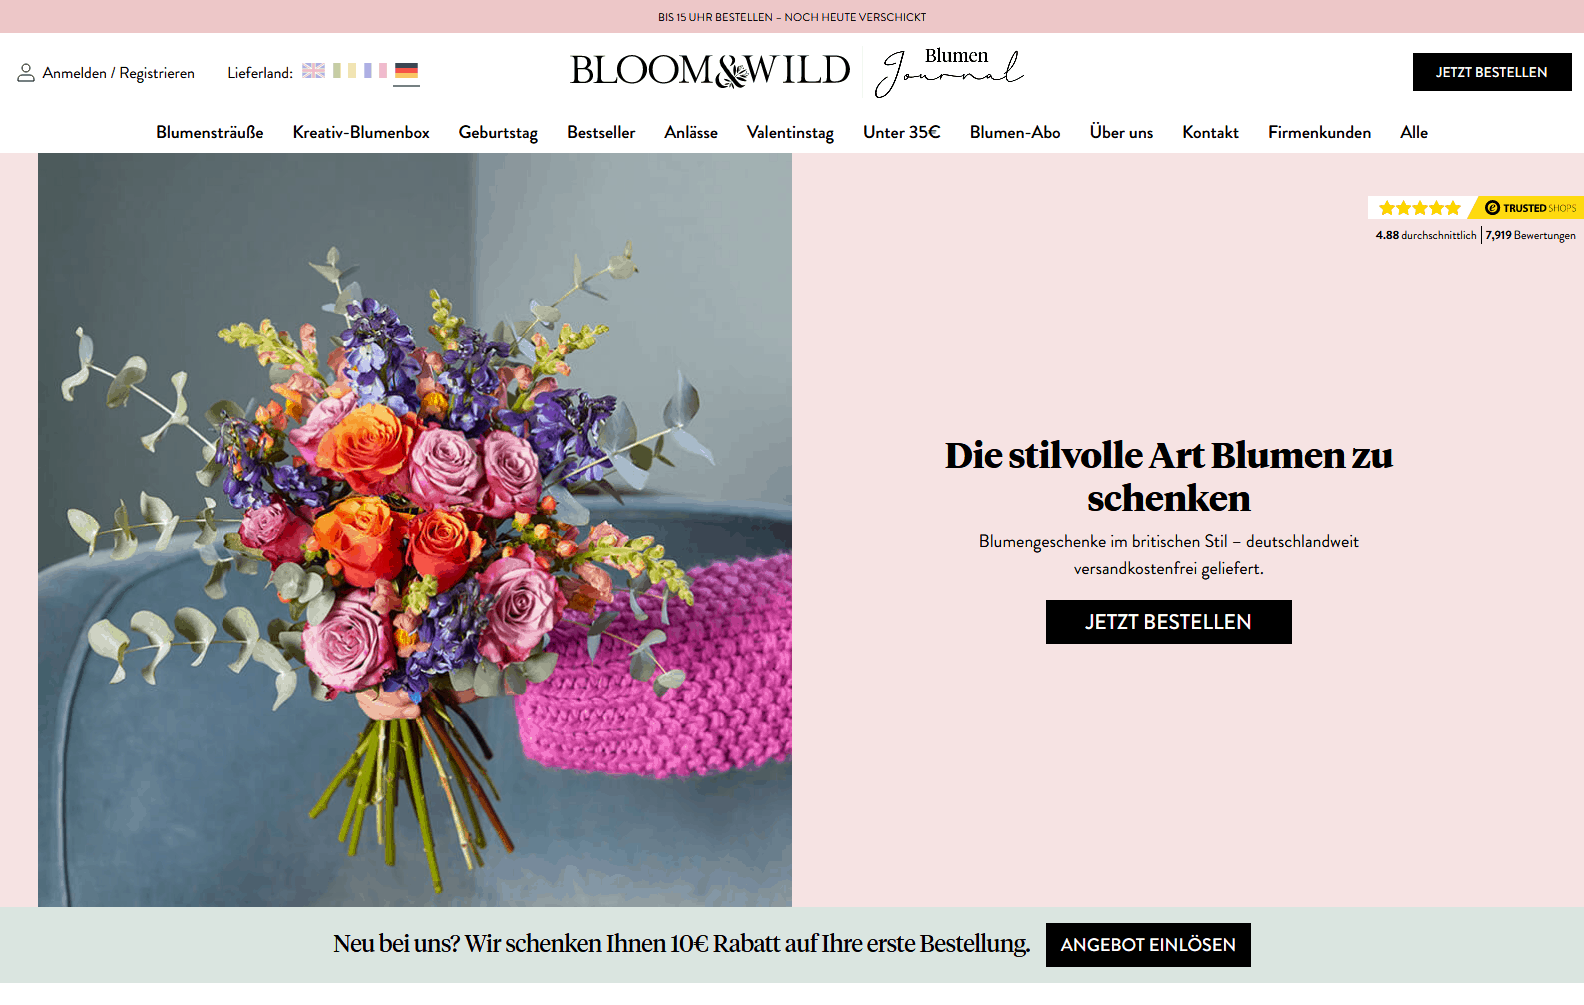Select the UK flag as delivery country

(x=314, y=71)
